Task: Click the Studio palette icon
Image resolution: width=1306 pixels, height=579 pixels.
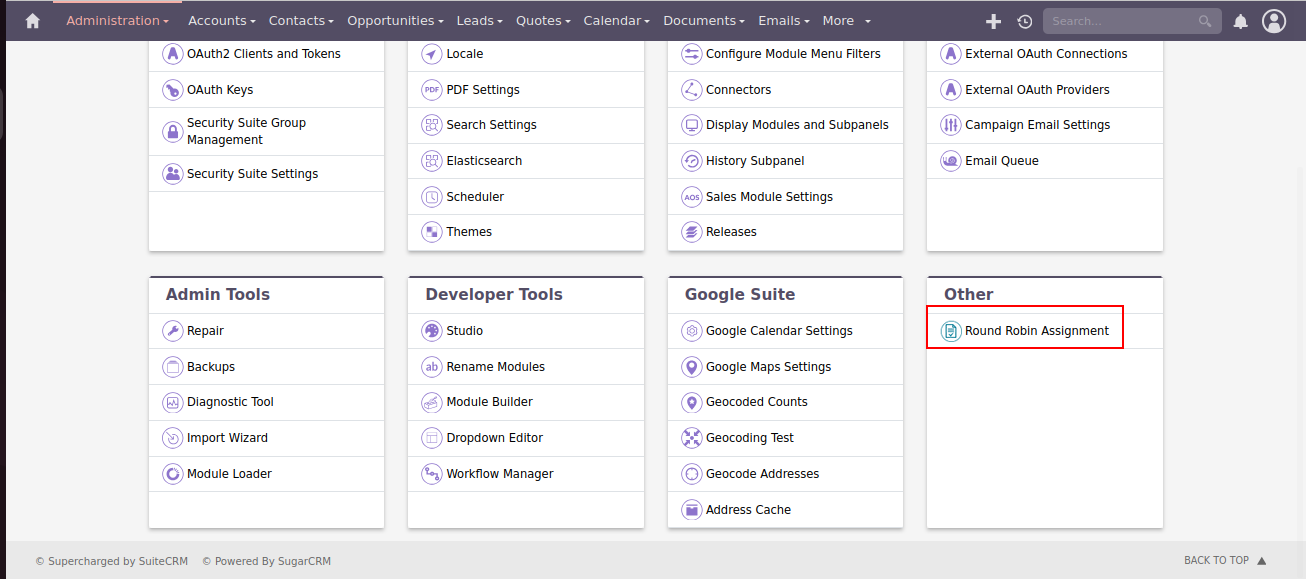Action: 431,331
